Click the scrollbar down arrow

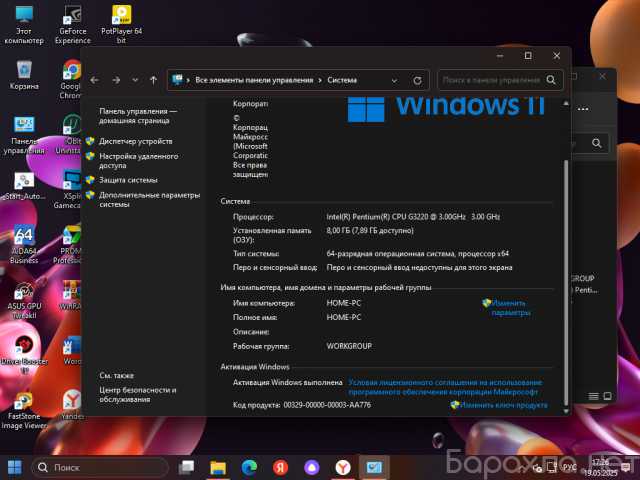(566, 411)
